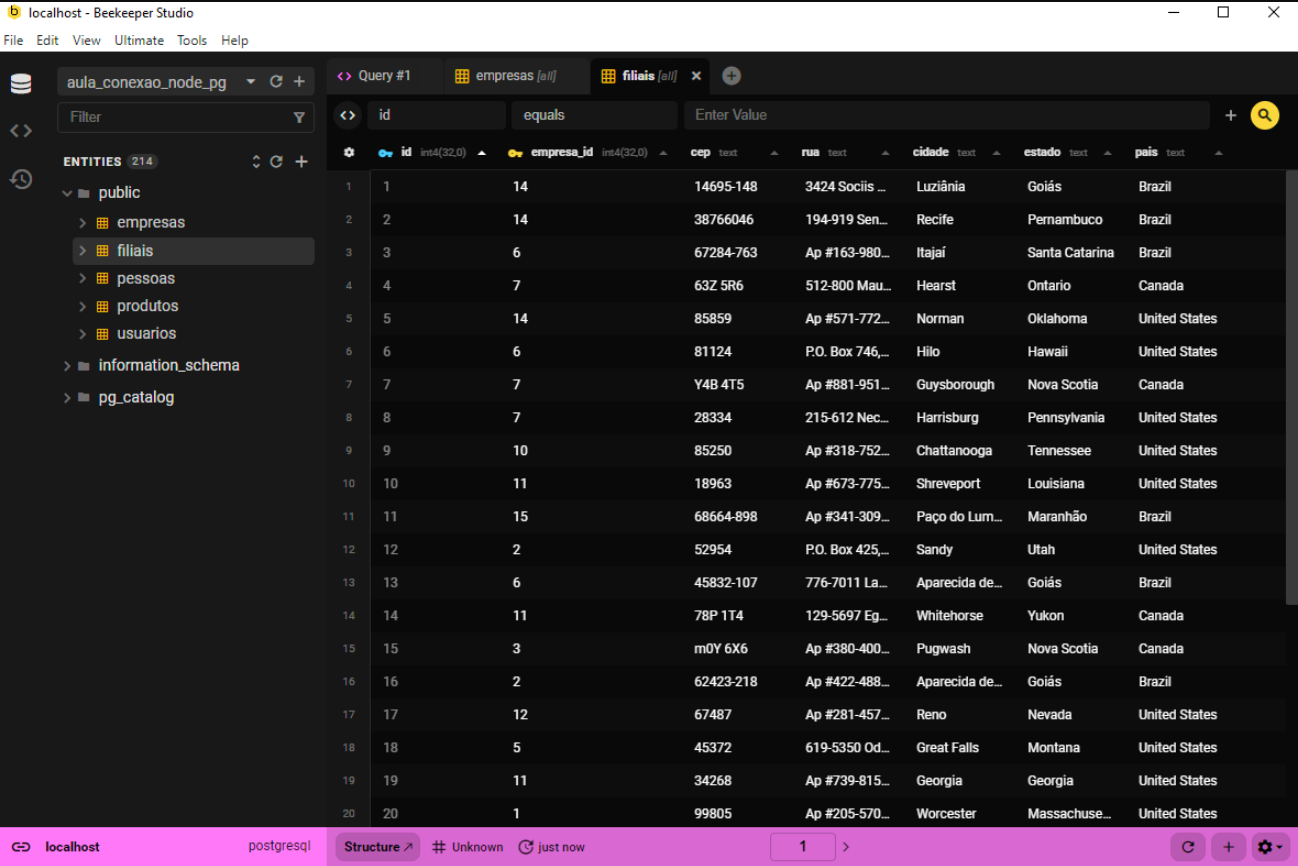Click the Unknown row count indicator
1298x866 pixels.
[468, 847]
